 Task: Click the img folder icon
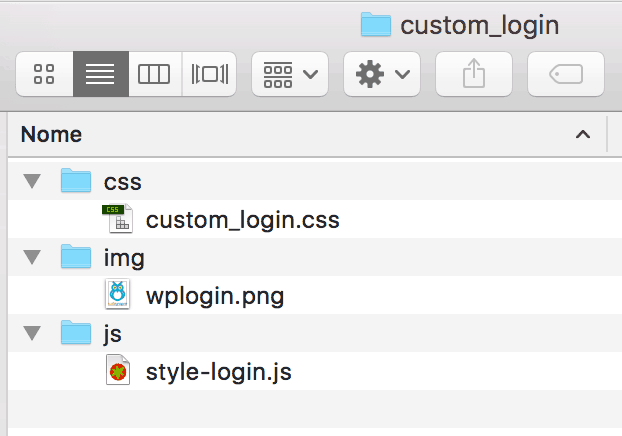pyautogui.click(x=76, y=257)
